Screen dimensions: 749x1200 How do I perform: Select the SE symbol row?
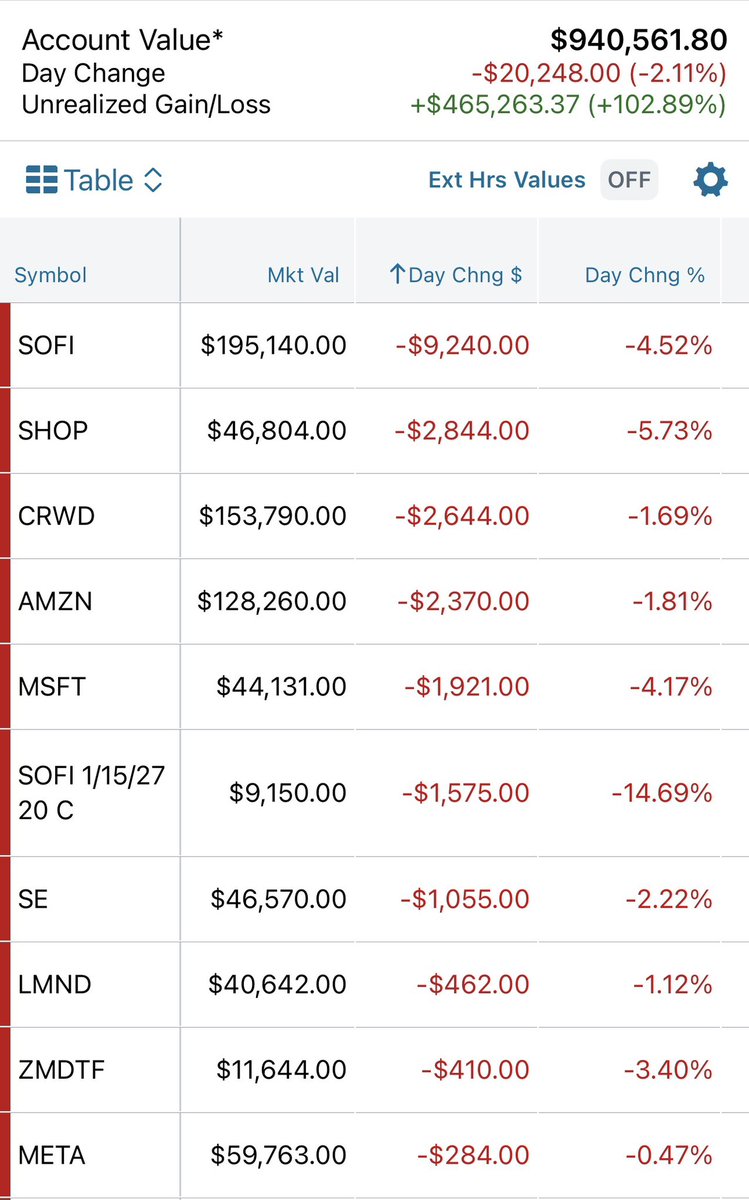tap(374, 899)
